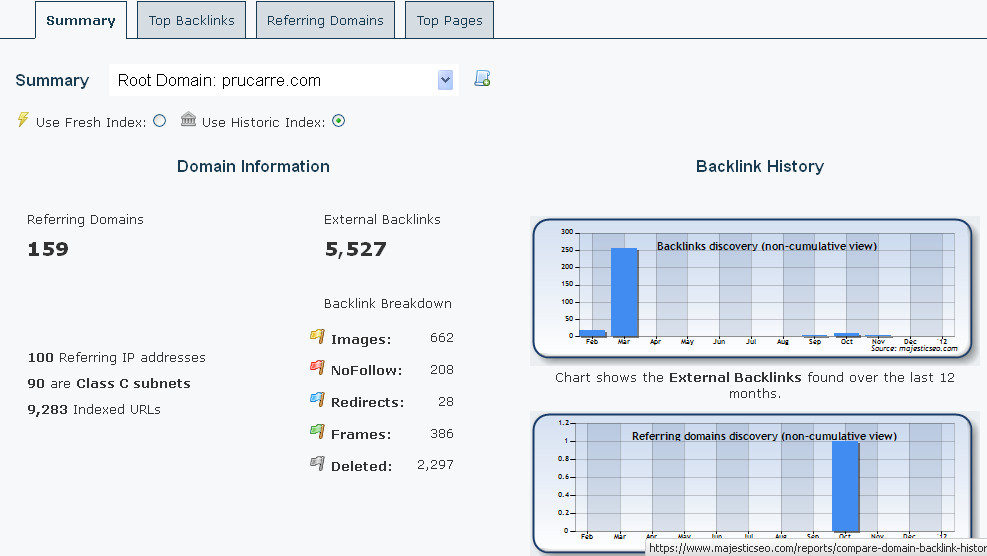
Task: Open the Referring Domains tab
Action: [x=325, y=20]
